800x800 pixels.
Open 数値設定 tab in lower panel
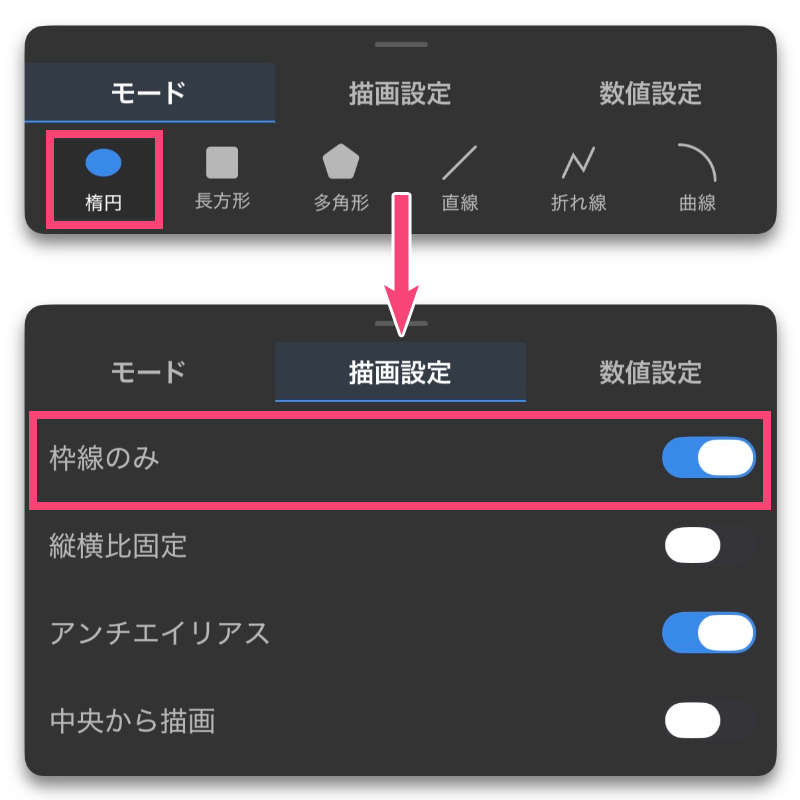pos(651,372)
